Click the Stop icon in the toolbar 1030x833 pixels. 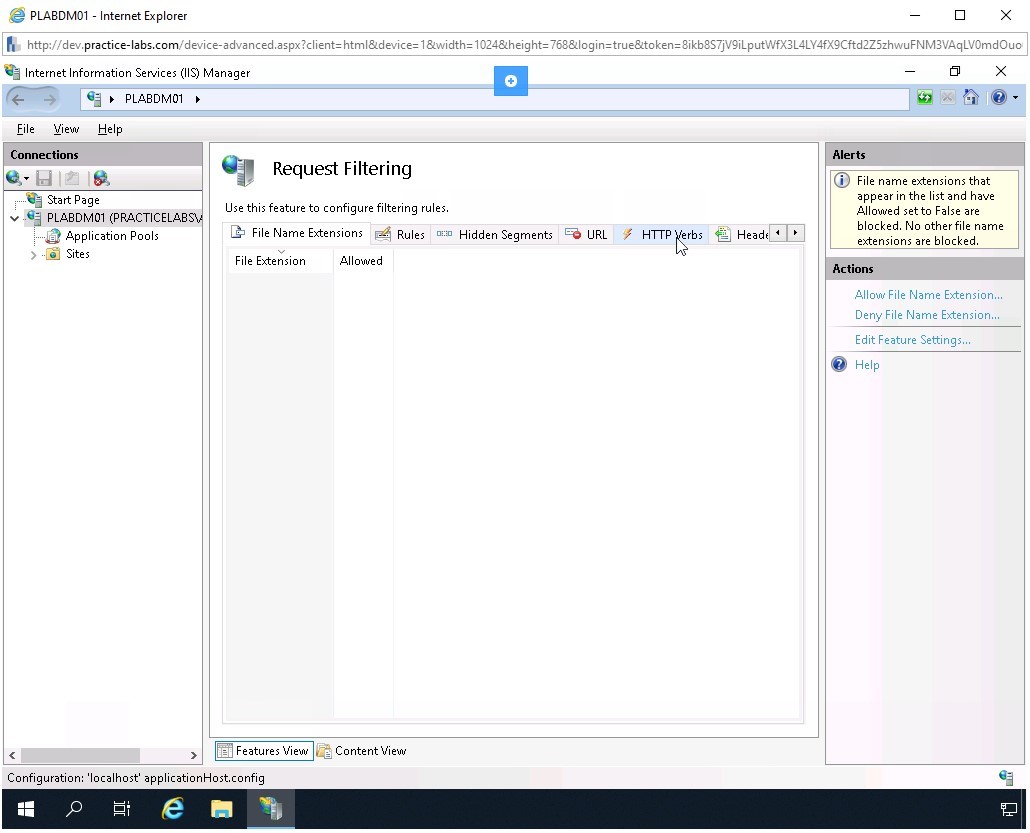click(x=947, y=97)
